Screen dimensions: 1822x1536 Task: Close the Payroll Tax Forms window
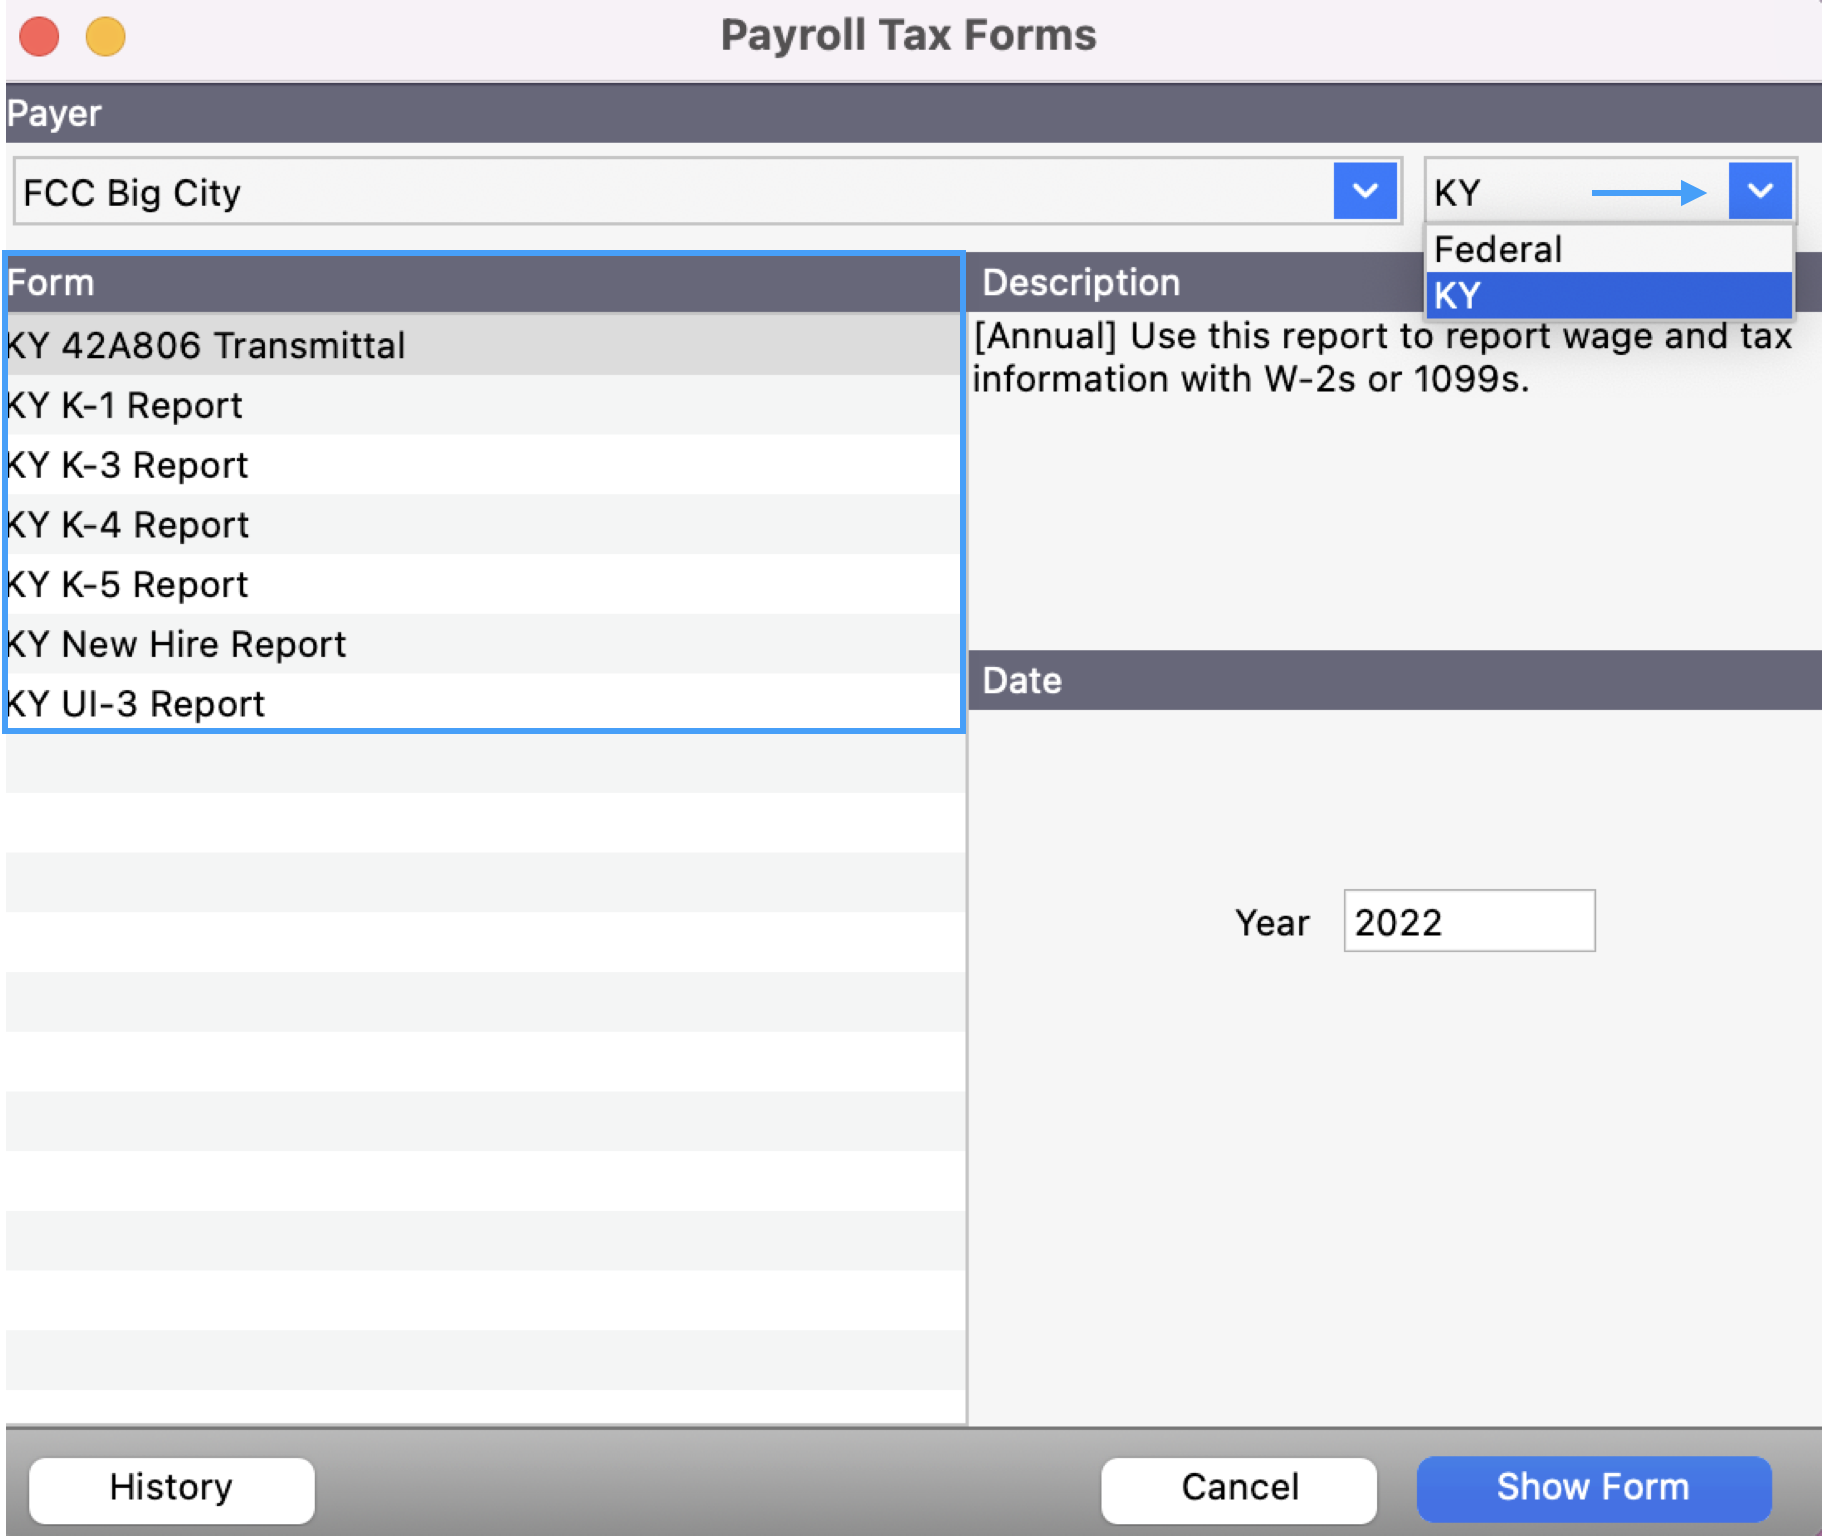pos(38,36)
